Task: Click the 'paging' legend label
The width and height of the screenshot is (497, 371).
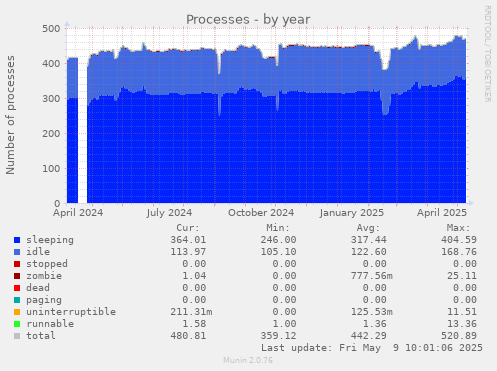Action: pyautogui.click(x=44, y=300)
